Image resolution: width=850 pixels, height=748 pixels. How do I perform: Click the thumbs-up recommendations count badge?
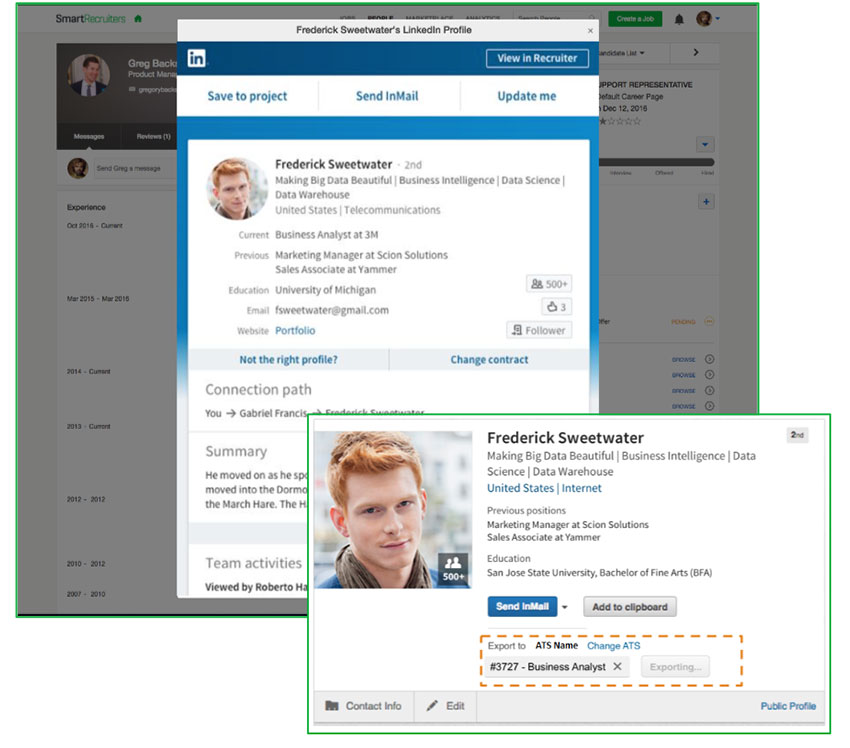click(x=556, y=307)
